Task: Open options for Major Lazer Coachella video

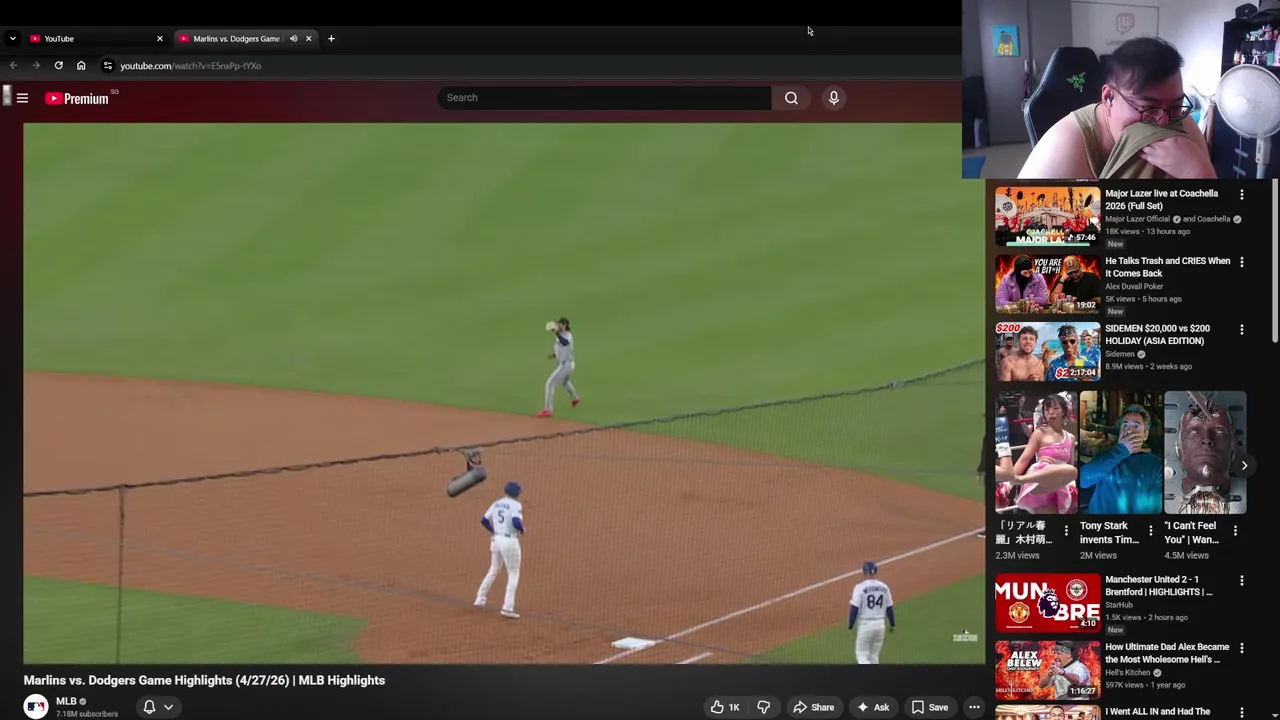Action: tap(1242, 195)
